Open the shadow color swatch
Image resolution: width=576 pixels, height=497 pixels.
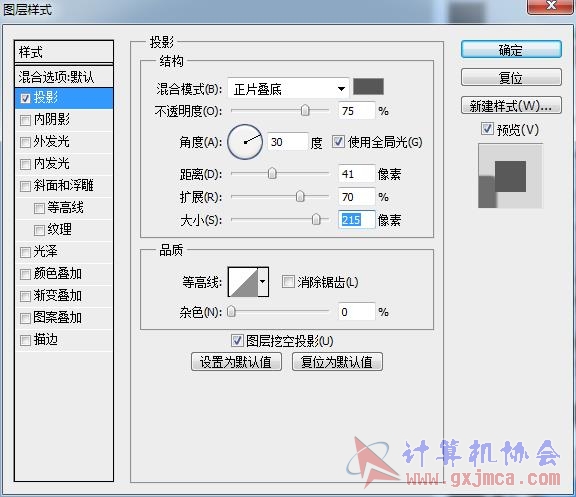coord(368,87)
